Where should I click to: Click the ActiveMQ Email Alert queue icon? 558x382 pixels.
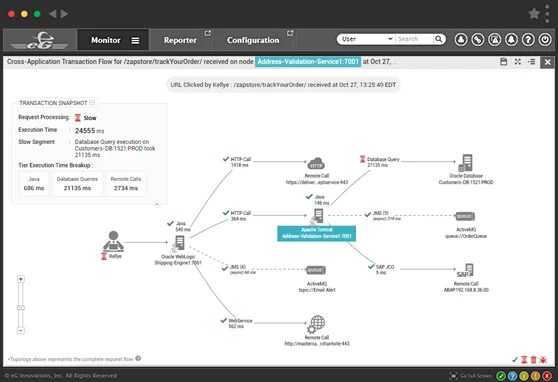coord(316,270)
